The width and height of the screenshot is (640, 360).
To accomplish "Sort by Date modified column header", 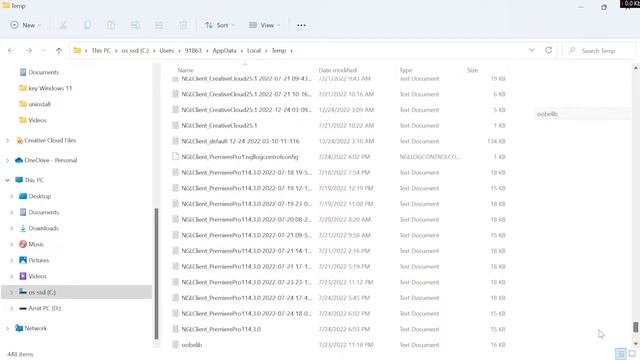I will 338,70.
